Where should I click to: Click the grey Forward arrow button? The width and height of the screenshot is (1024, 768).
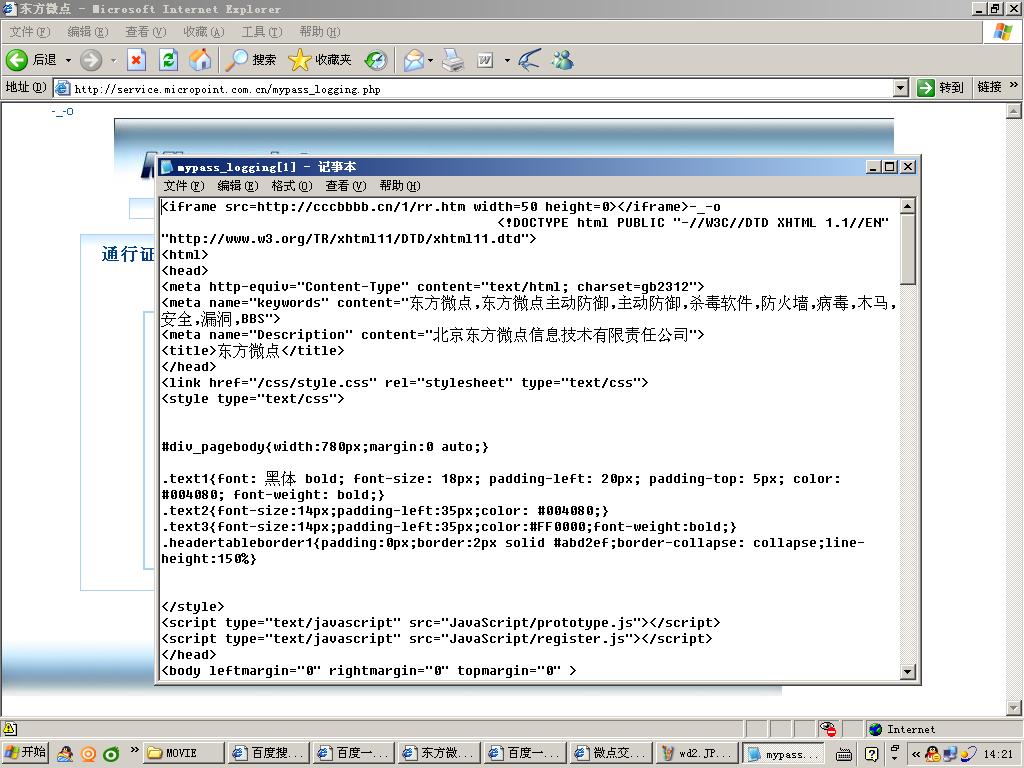(x=91, y=60)
